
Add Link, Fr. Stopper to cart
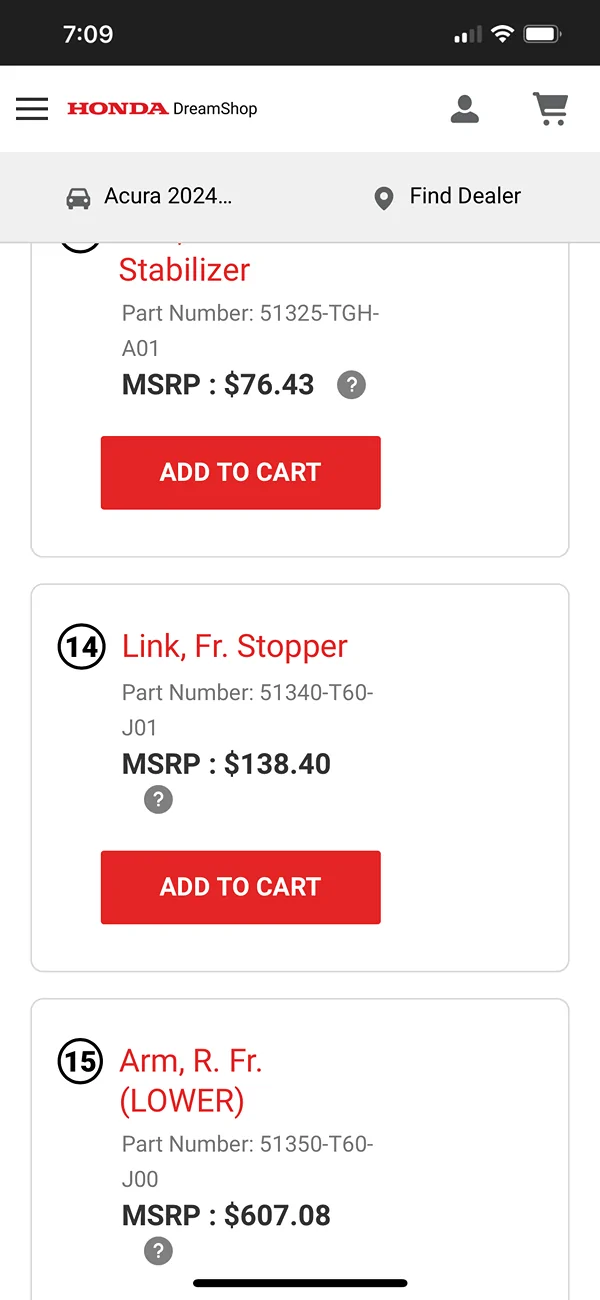[240, 887]
